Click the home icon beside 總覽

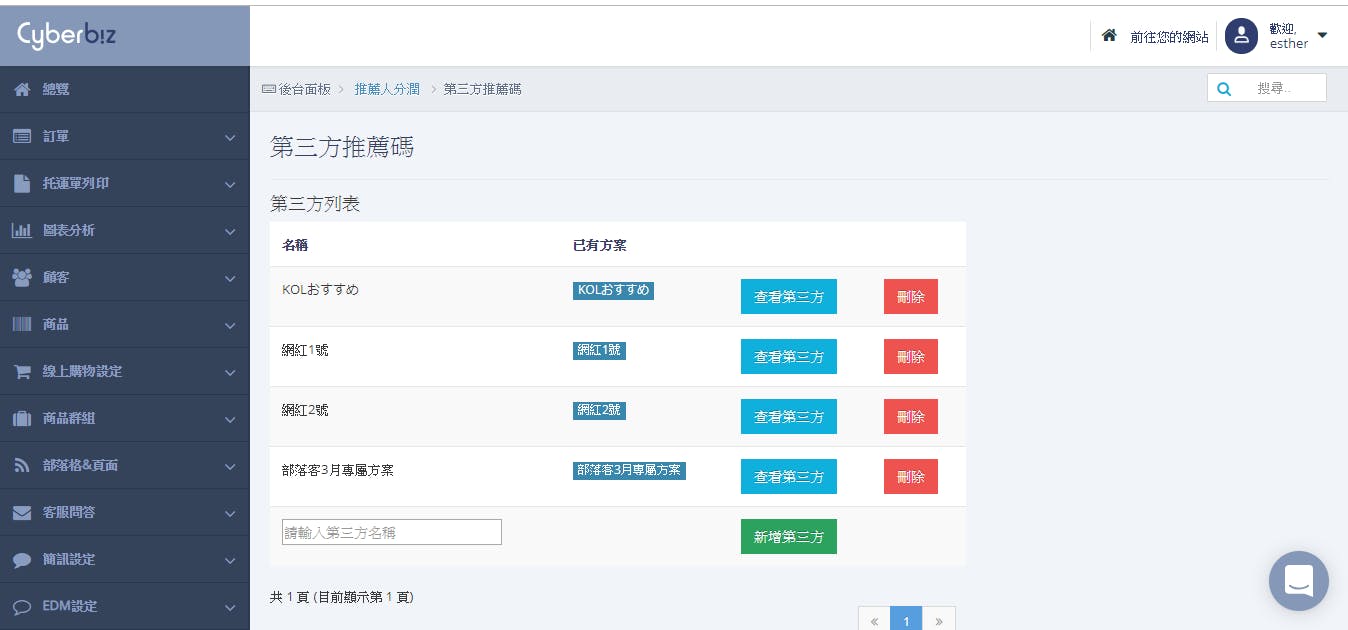point(22,90)
